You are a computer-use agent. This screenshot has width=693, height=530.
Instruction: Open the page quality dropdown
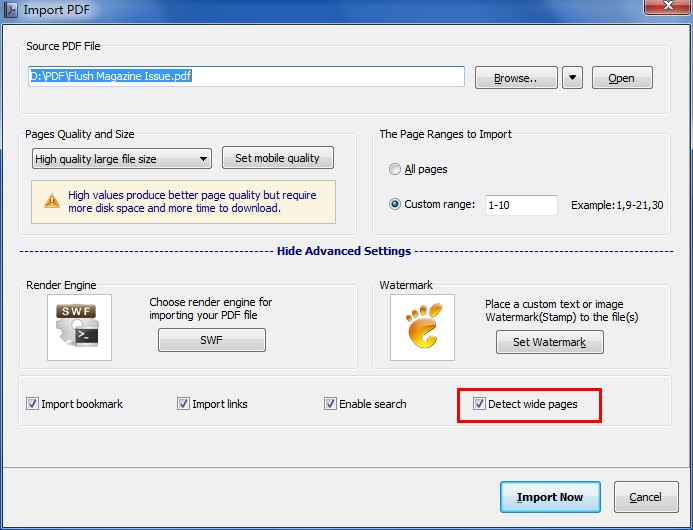point(122,159)
